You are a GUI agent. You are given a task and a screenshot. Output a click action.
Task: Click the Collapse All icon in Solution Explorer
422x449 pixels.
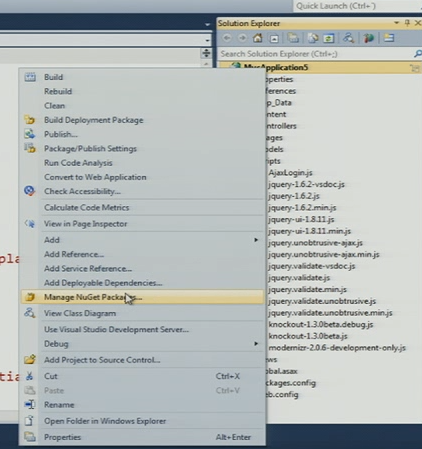pyautogui.click(x=274, y=39)
